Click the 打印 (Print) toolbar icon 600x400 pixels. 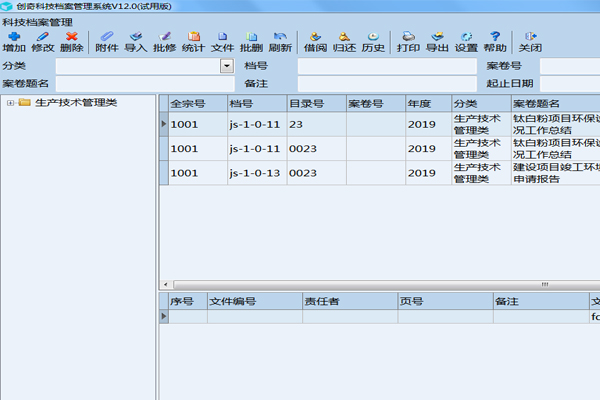[x=408, y=41]
